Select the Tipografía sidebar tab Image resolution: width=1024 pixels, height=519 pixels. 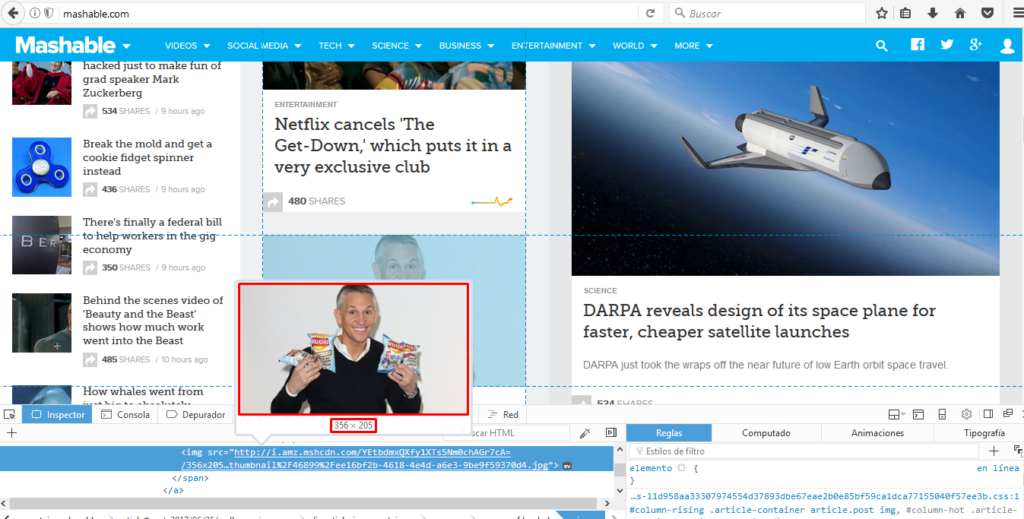[x=984, y=433]
